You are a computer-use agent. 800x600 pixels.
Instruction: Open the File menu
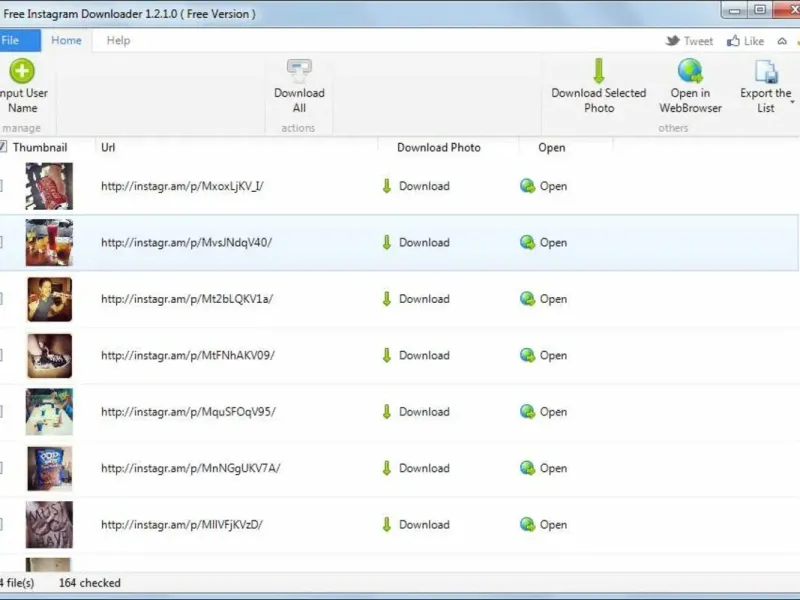click(x=19, y=40)
